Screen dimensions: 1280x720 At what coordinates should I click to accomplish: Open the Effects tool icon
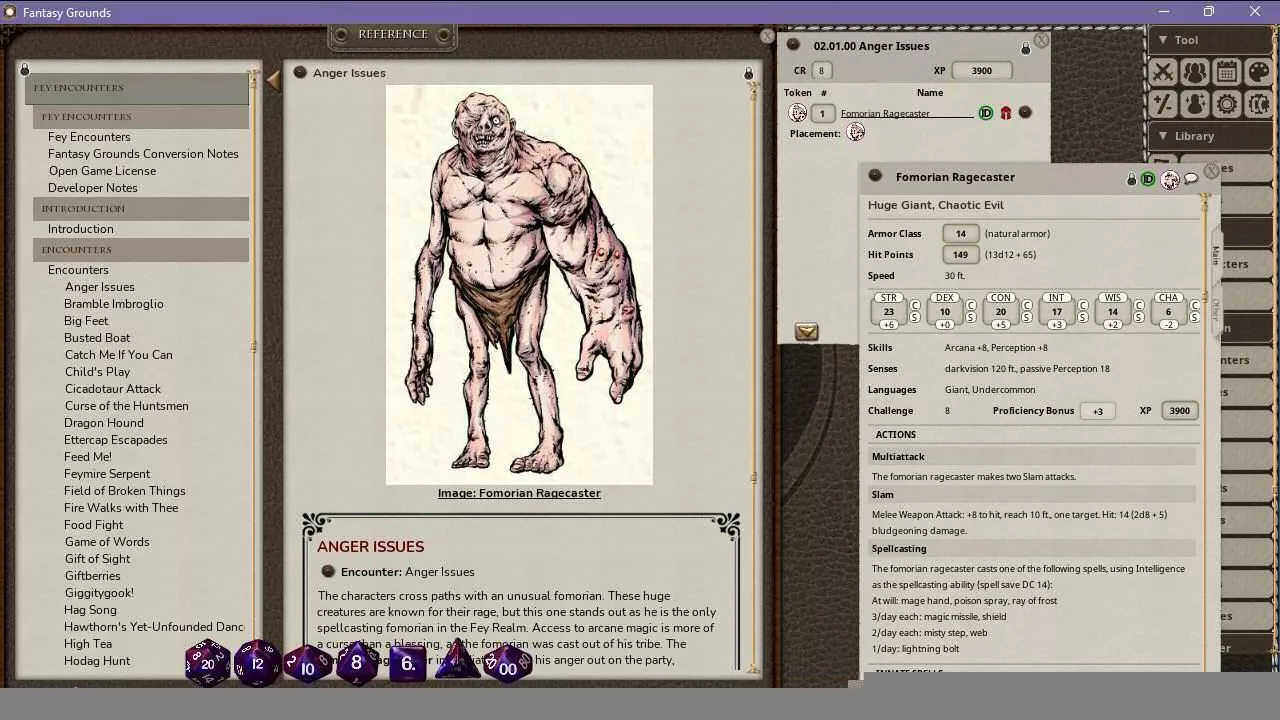[1195, 104]
